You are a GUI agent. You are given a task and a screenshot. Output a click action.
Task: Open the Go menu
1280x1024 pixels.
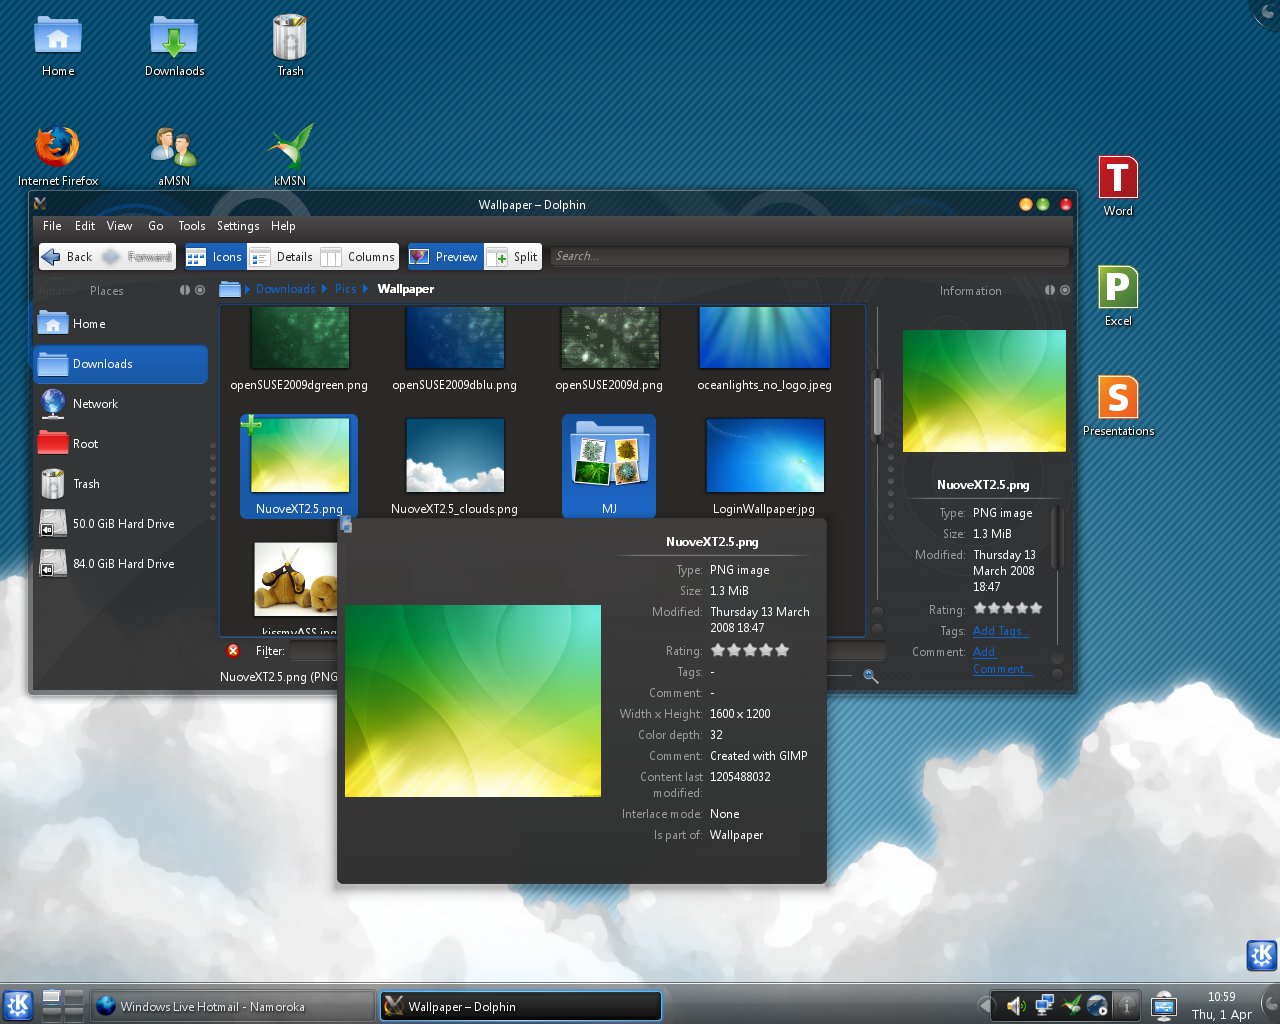coord(156,226)
